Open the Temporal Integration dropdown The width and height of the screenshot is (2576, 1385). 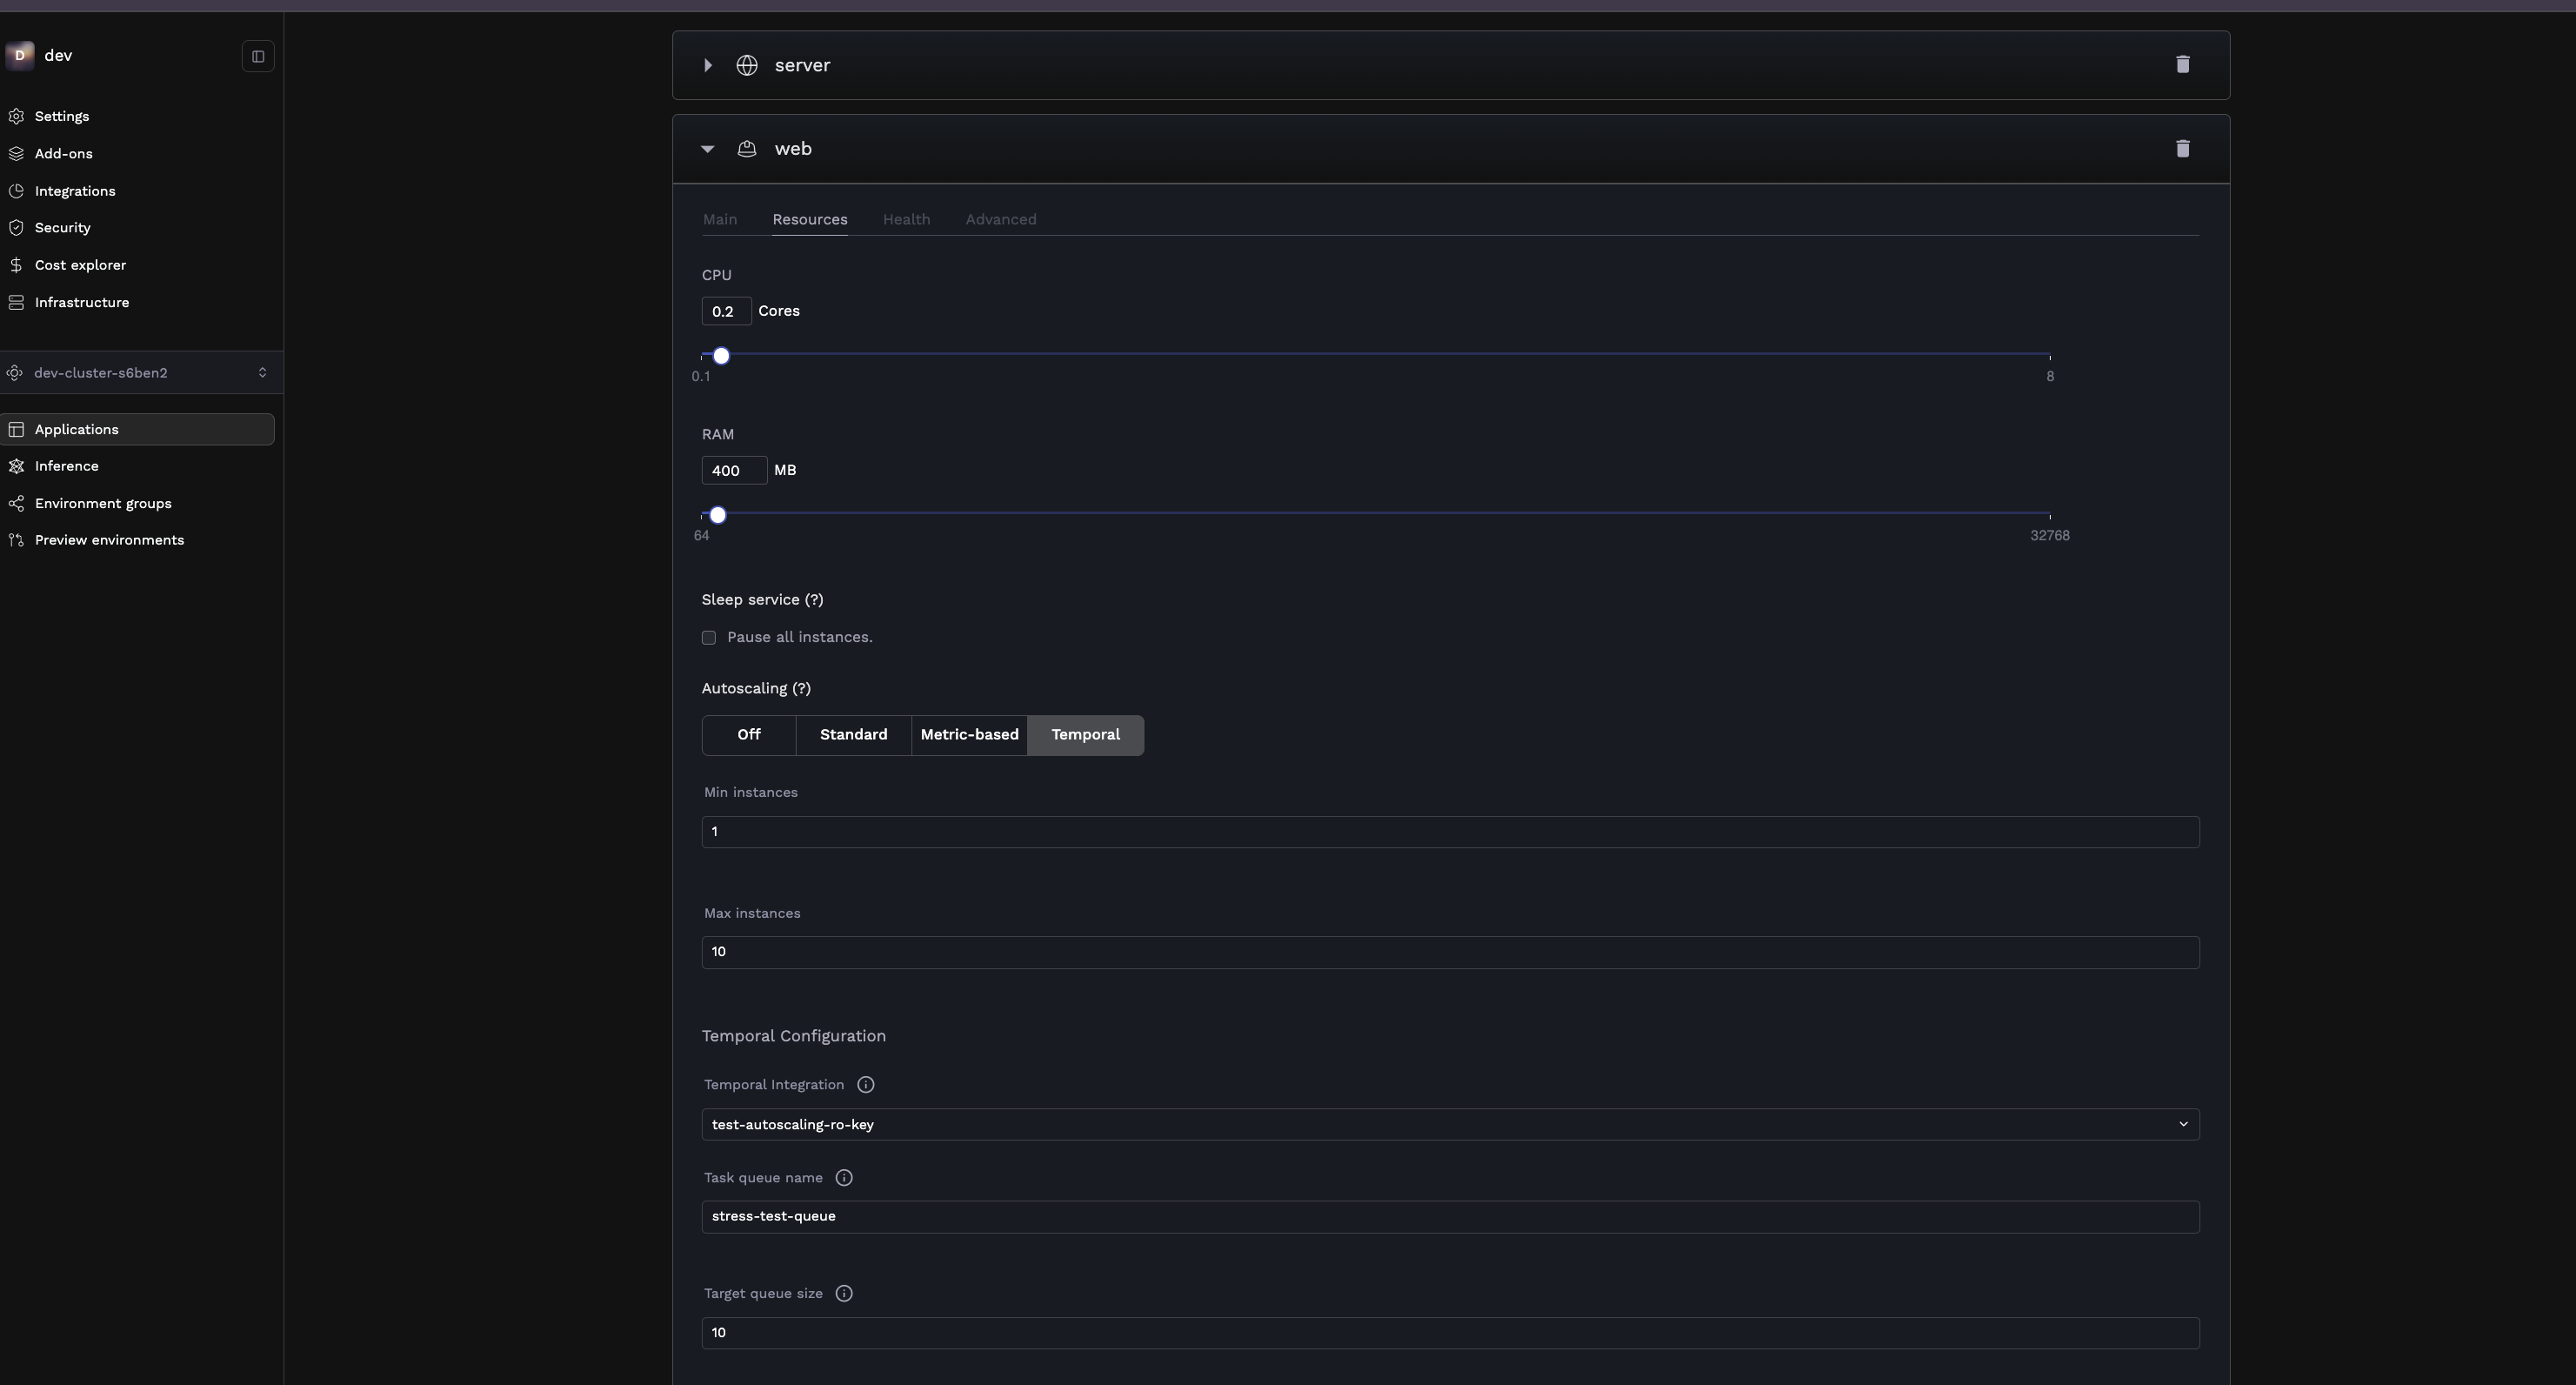point(1449,1124)
